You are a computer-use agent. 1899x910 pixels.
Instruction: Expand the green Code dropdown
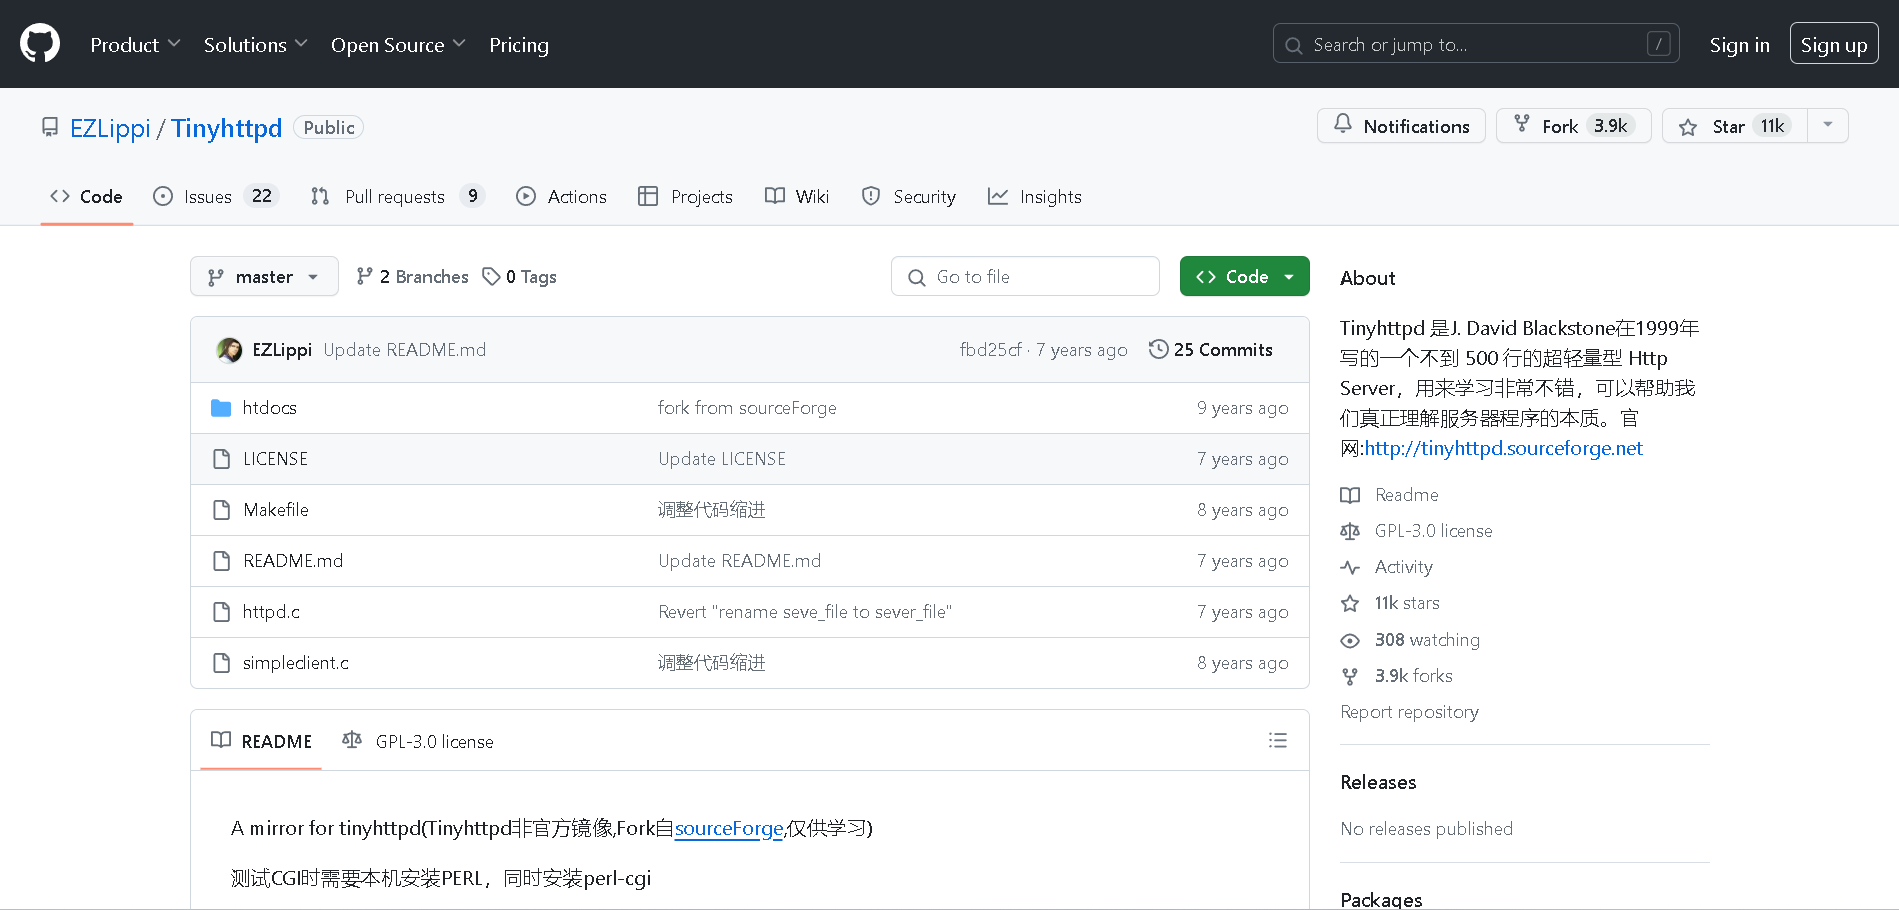(1244, 277)
